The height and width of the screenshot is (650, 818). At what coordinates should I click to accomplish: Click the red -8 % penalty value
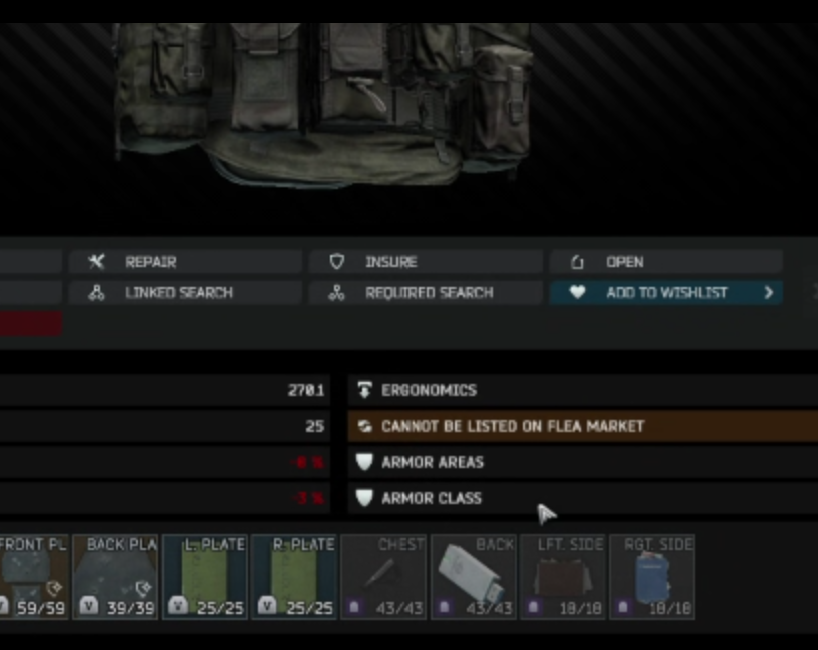(309, 462)
